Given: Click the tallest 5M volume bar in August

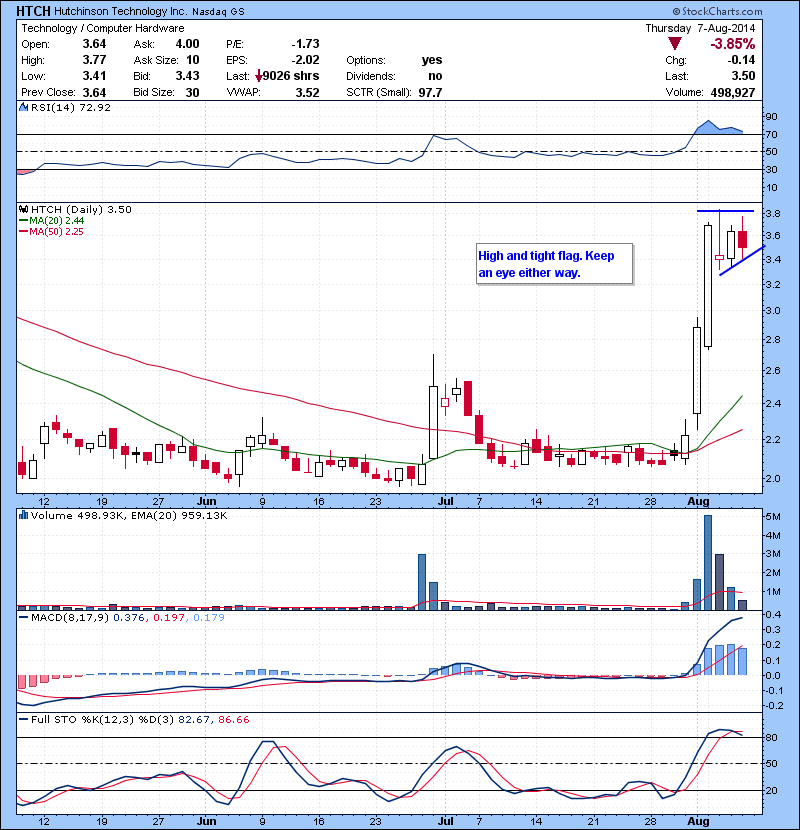Looking at the screenshot, I should click(708, 562).
